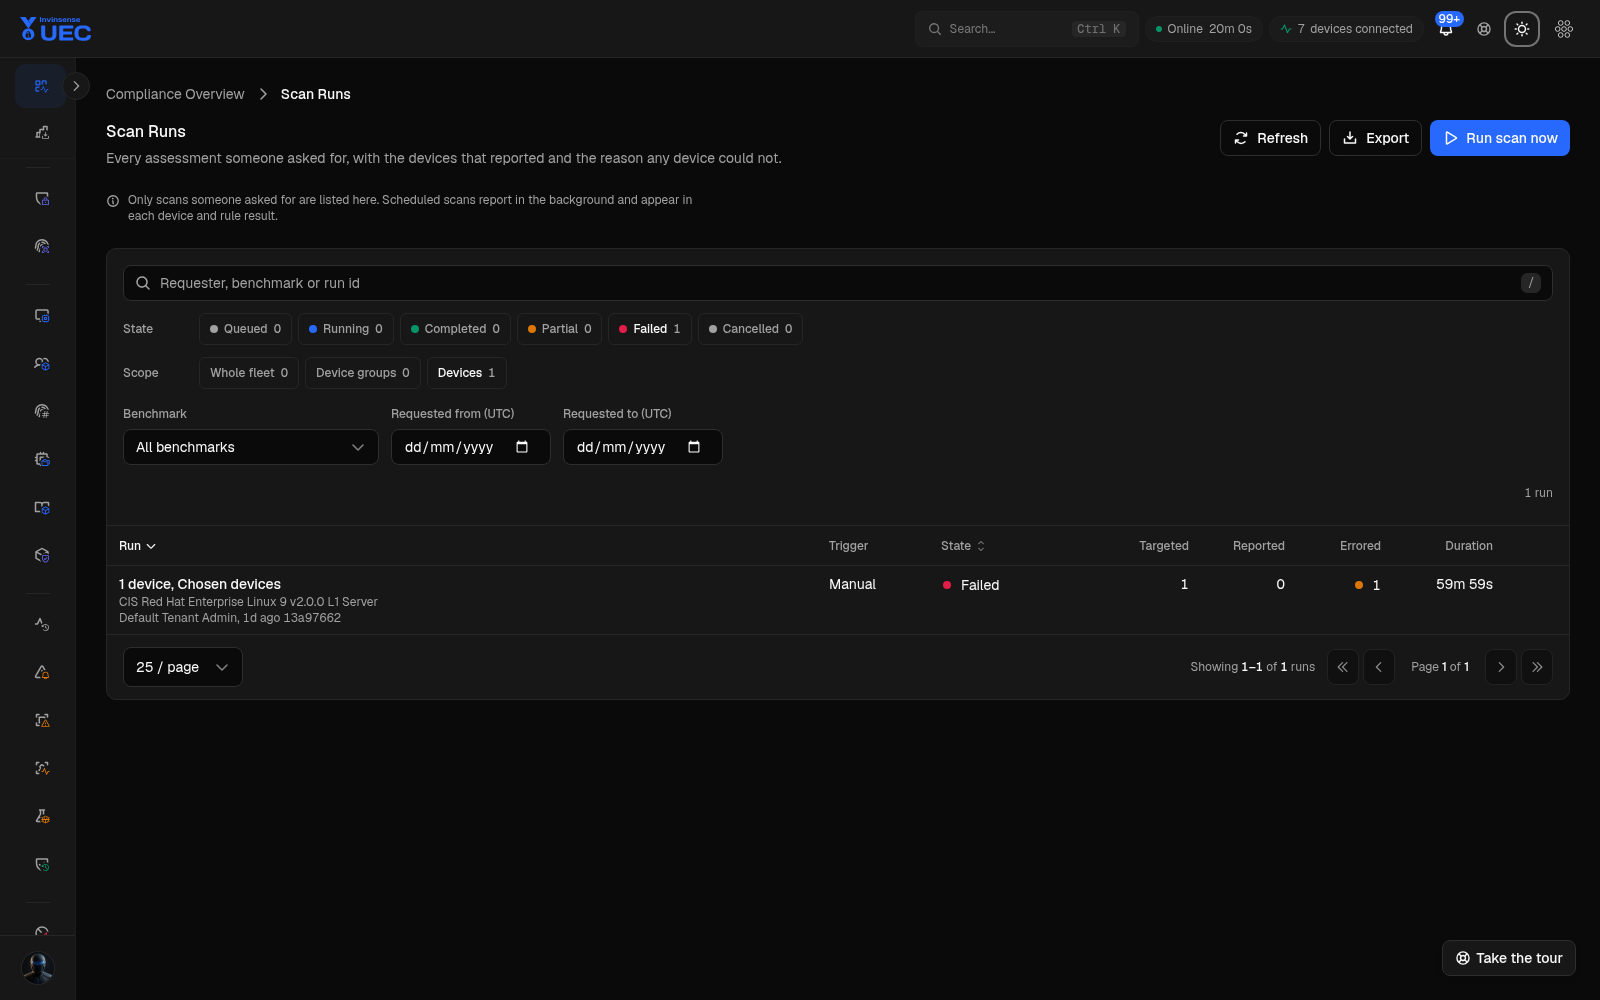The height and width of the screenshot is (1000, 1600).
Task: Filter scope by Device groups
Action: point(362,373)
